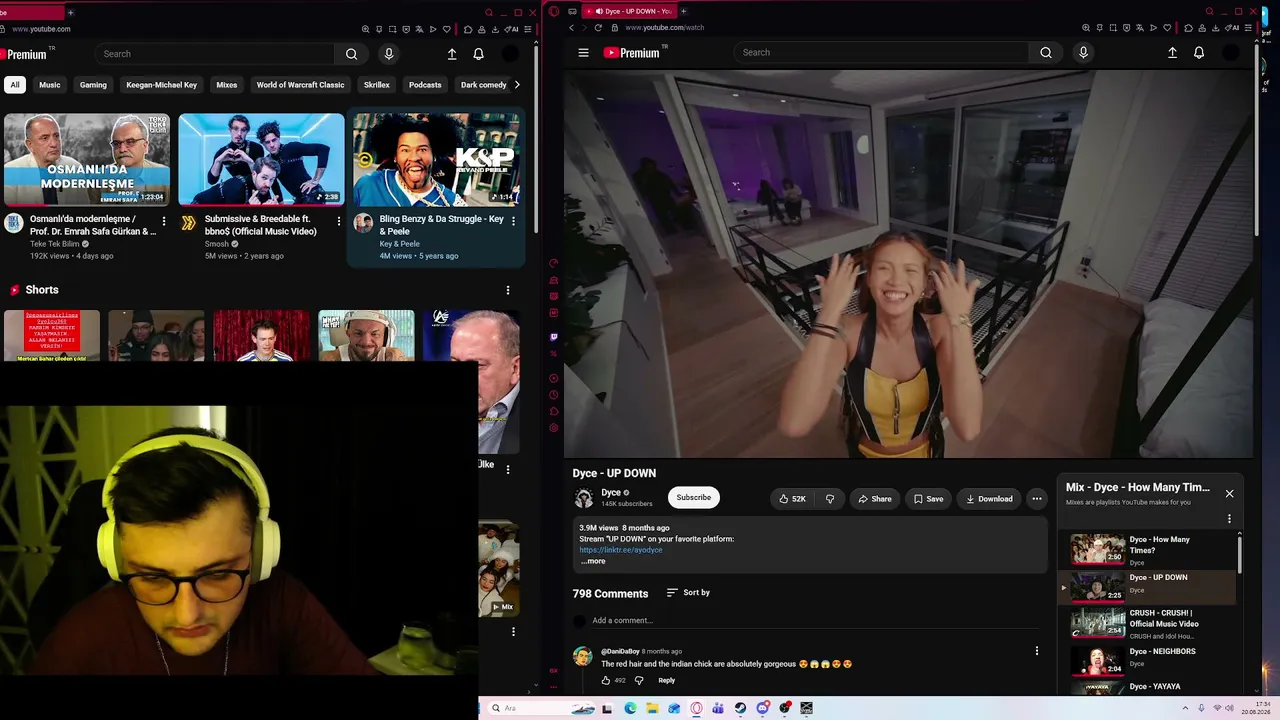The width and height of the screenshot is (1280, 720).
Task: Toggle bookmark heart in the YouTube home window toolbar
Action: 445,29
